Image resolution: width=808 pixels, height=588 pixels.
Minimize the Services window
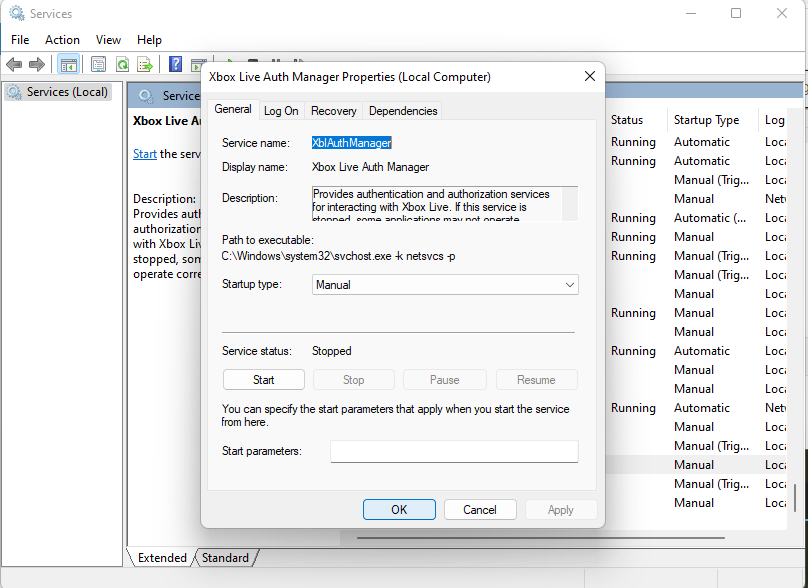[691, 13]
